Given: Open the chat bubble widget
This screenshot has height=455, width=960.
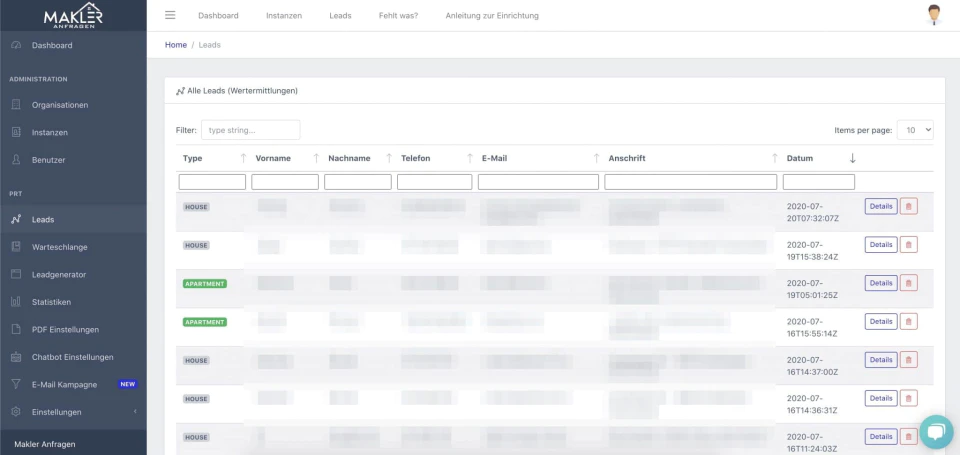Looking at the screenshot, I should point(936,432).
